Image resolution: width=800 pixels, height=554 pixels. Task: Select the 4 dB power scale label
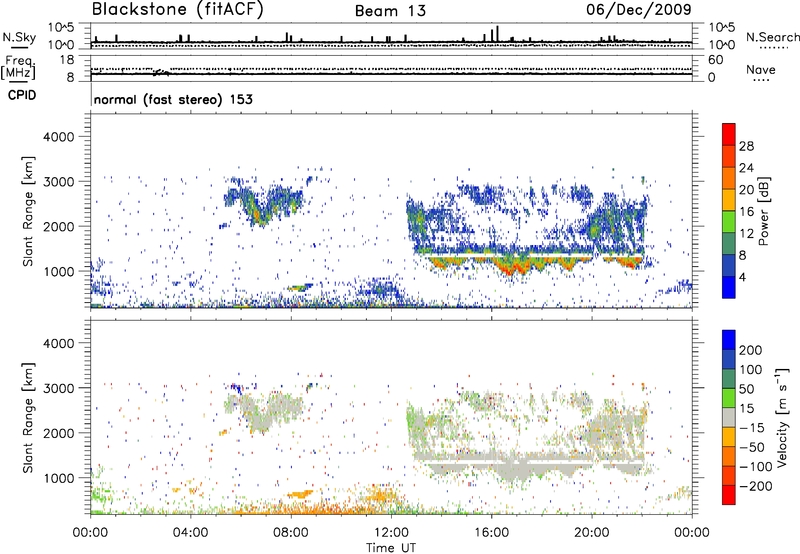[742, 277]
